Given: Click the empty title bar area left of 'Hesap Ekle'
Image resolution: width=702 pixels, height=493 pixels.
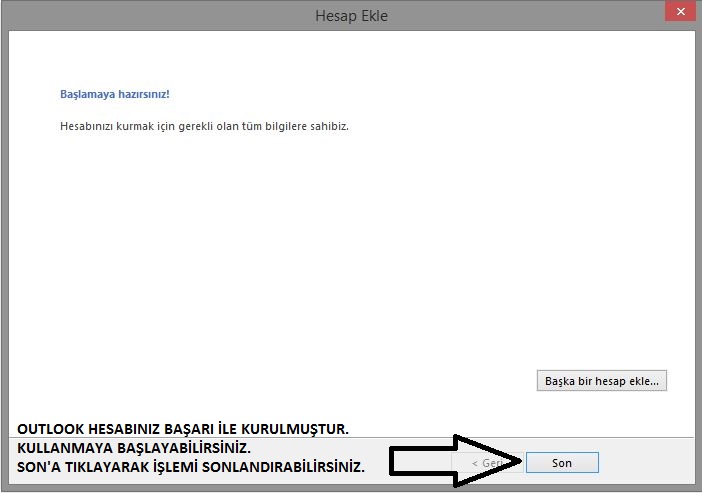Looking at the screenshot, I should tap(150, 15).
